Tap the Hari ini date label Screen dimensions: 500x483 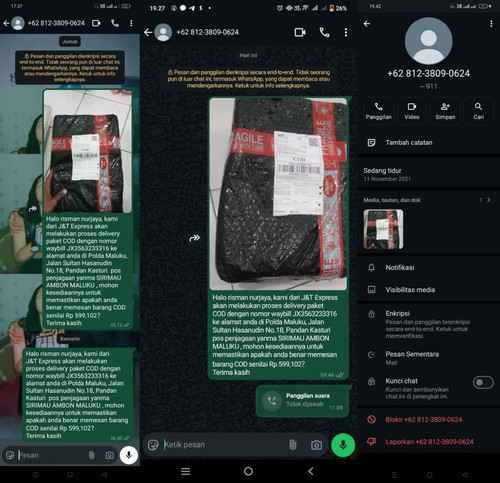248,55
